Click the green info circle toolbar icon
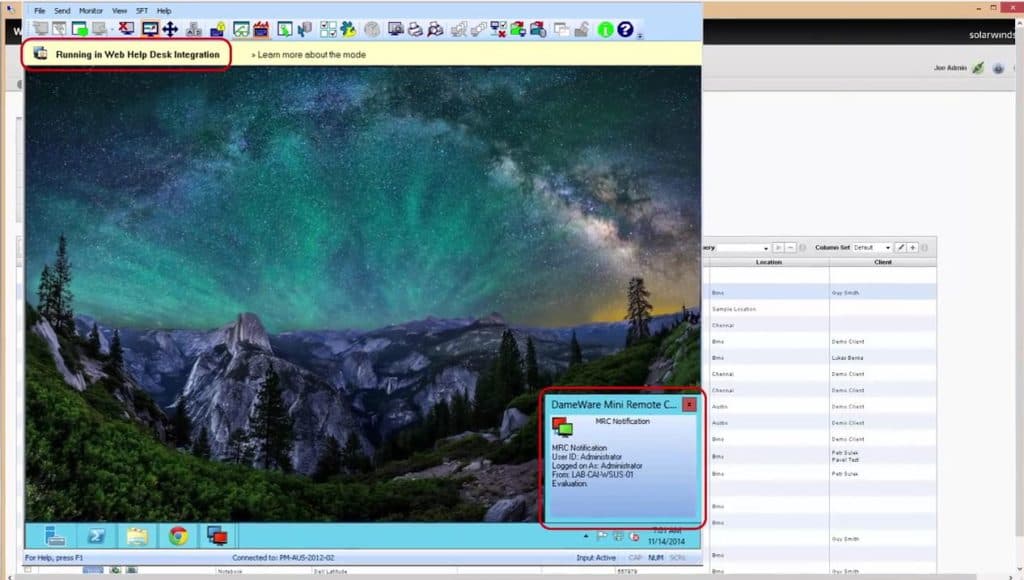Screen dimensions: 1024x580 [x=605, y=29]
